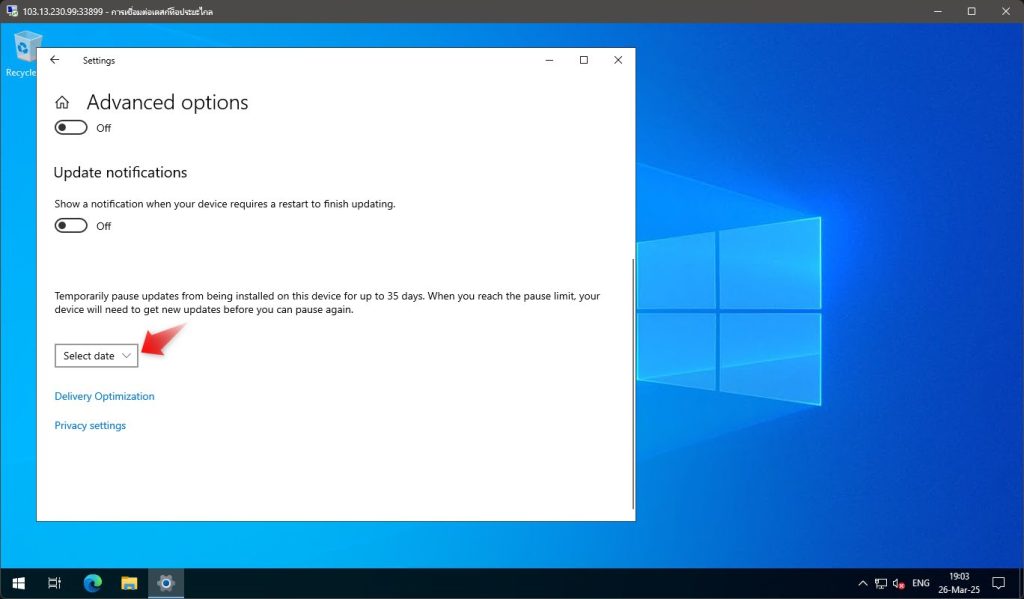Click the Home icon beside Advanced options
The image size is (1024, 599).
[x=61, y=102]
